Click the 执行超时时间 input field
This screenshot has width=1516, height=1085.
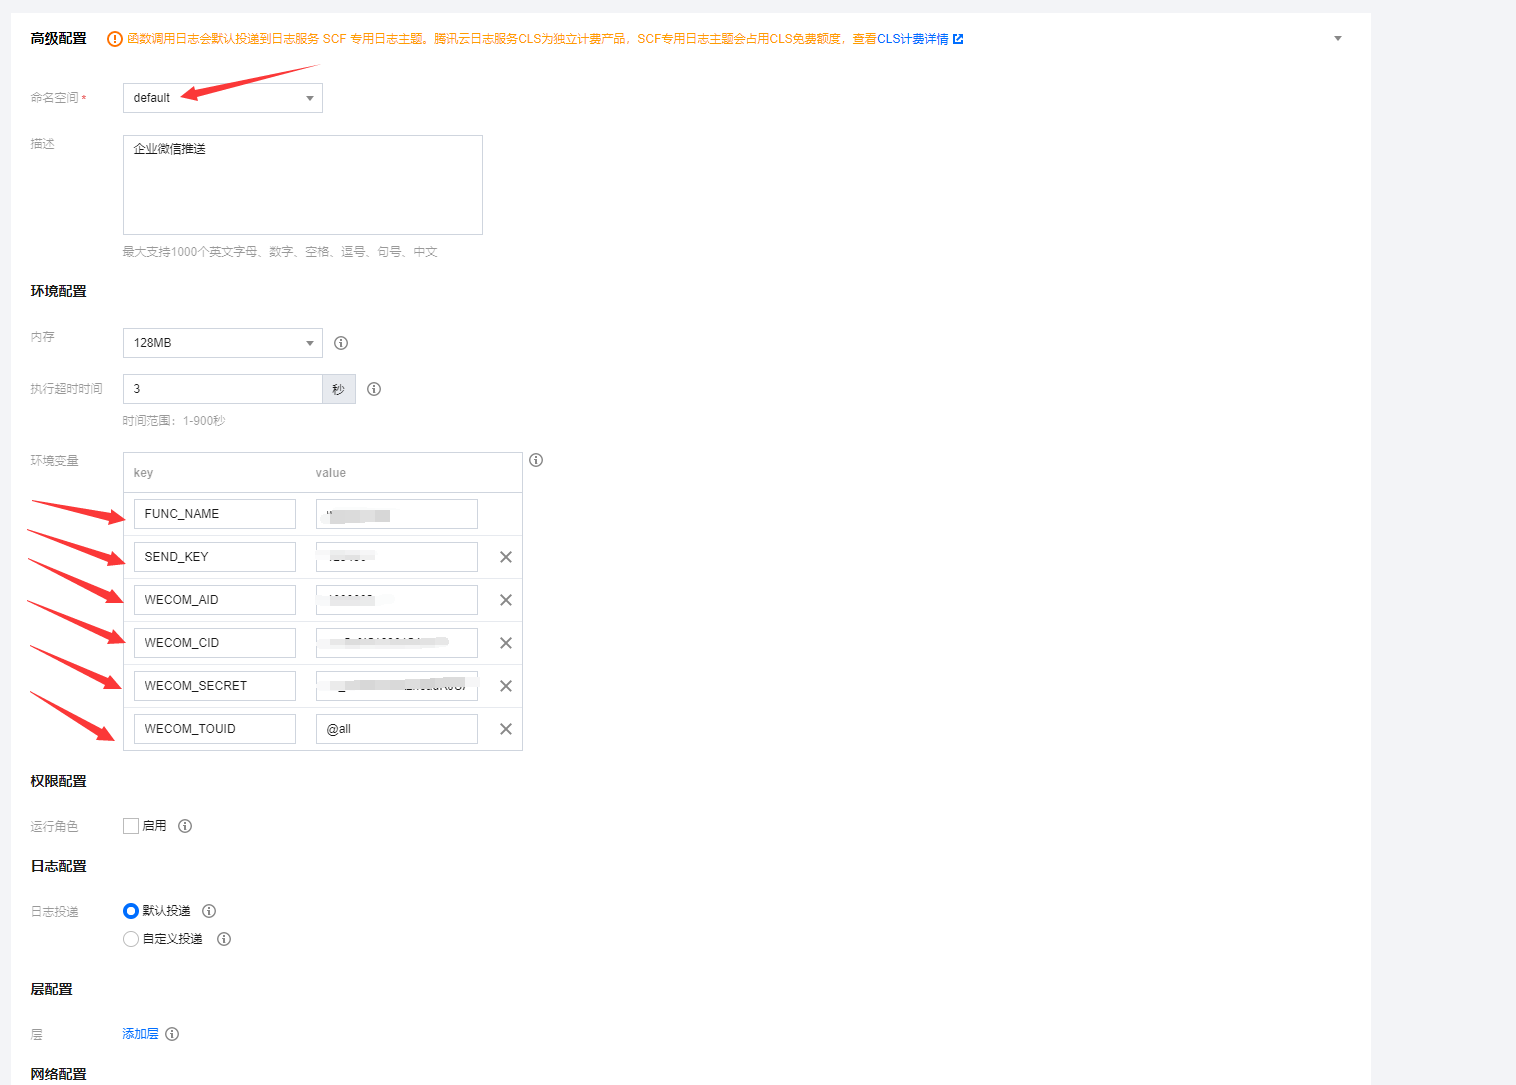coord(222,389)
